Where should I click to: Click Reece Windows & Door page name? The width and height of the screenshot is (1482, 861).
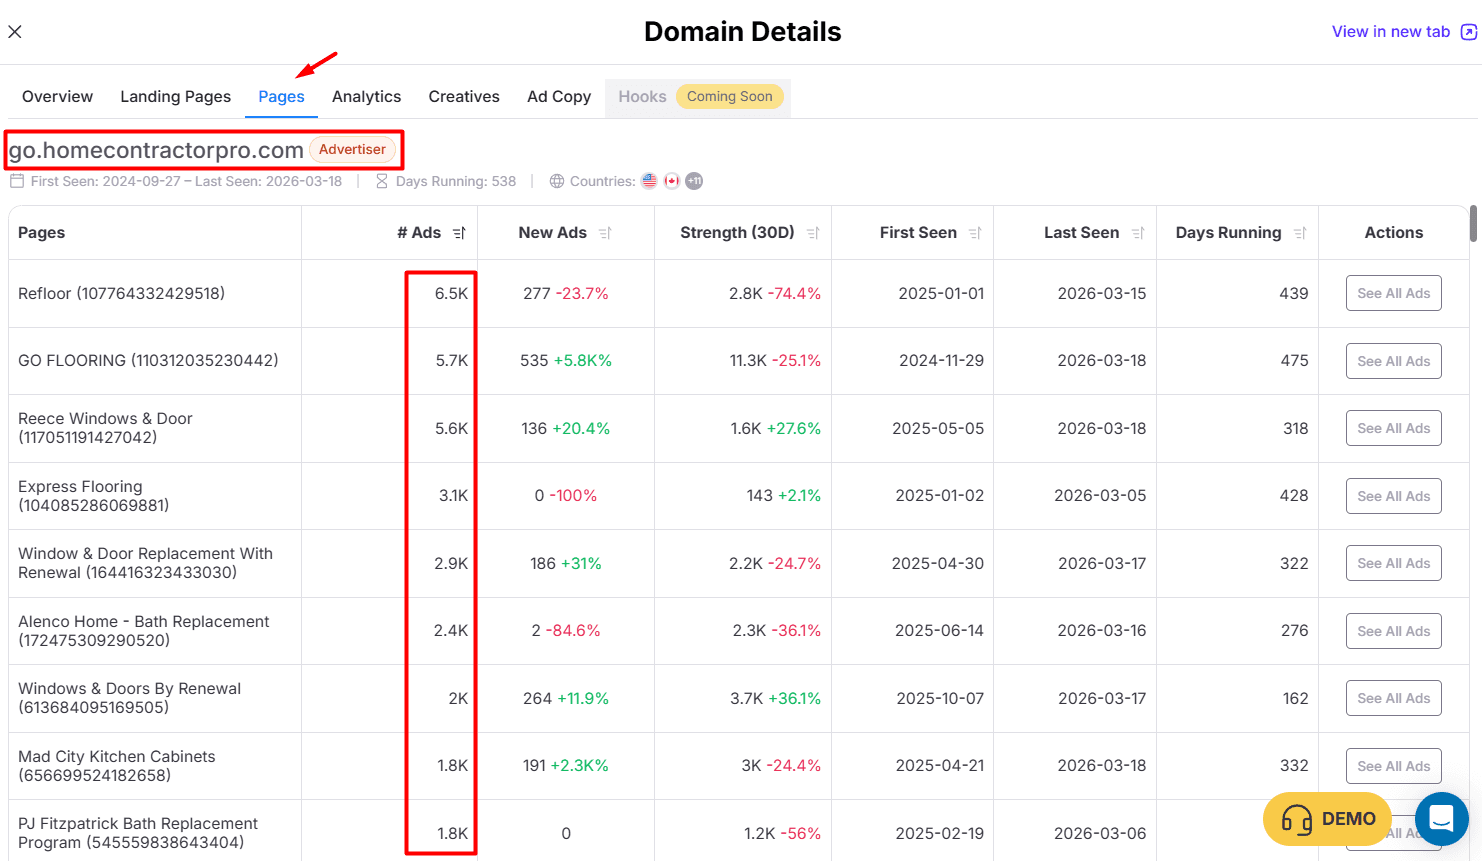105,428
